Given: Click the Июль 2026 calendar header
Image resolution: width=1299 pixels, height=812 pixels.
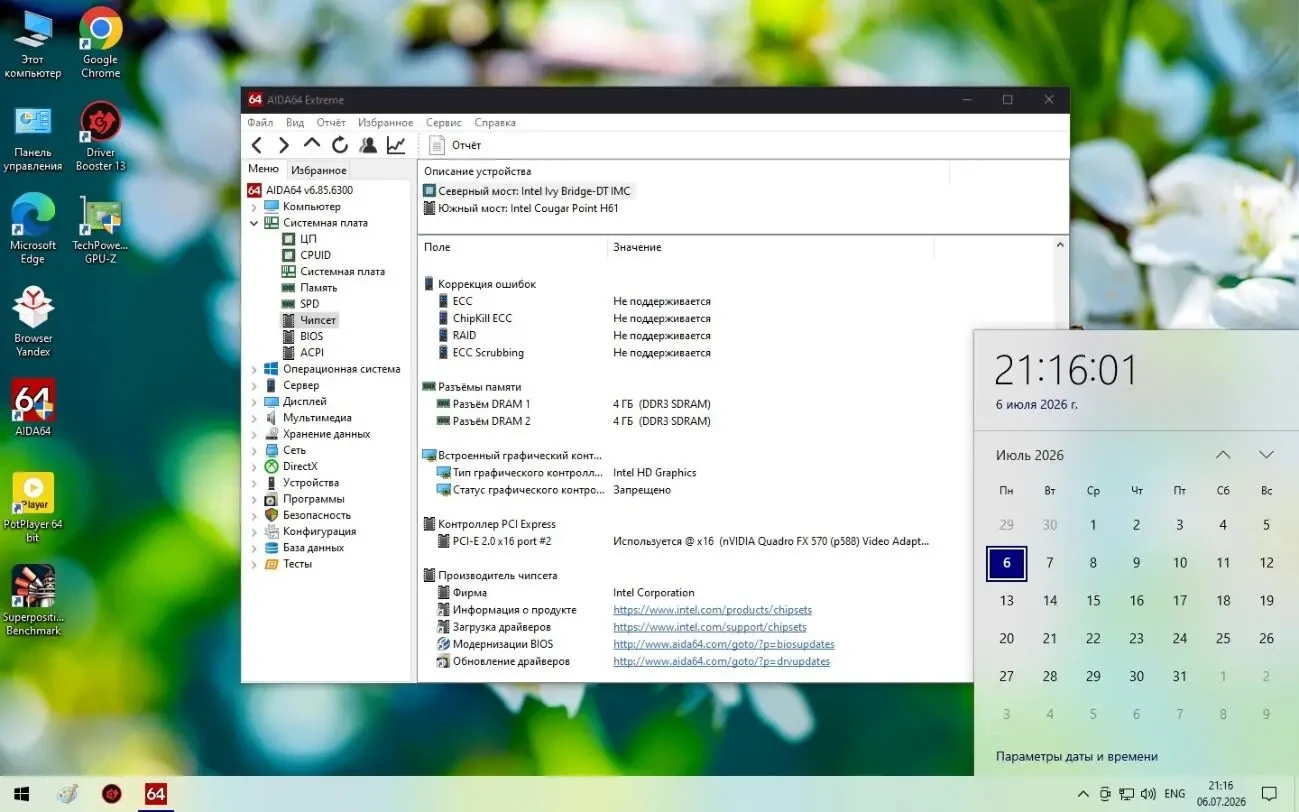Looking at the screenshot, I should [1030, 455].
